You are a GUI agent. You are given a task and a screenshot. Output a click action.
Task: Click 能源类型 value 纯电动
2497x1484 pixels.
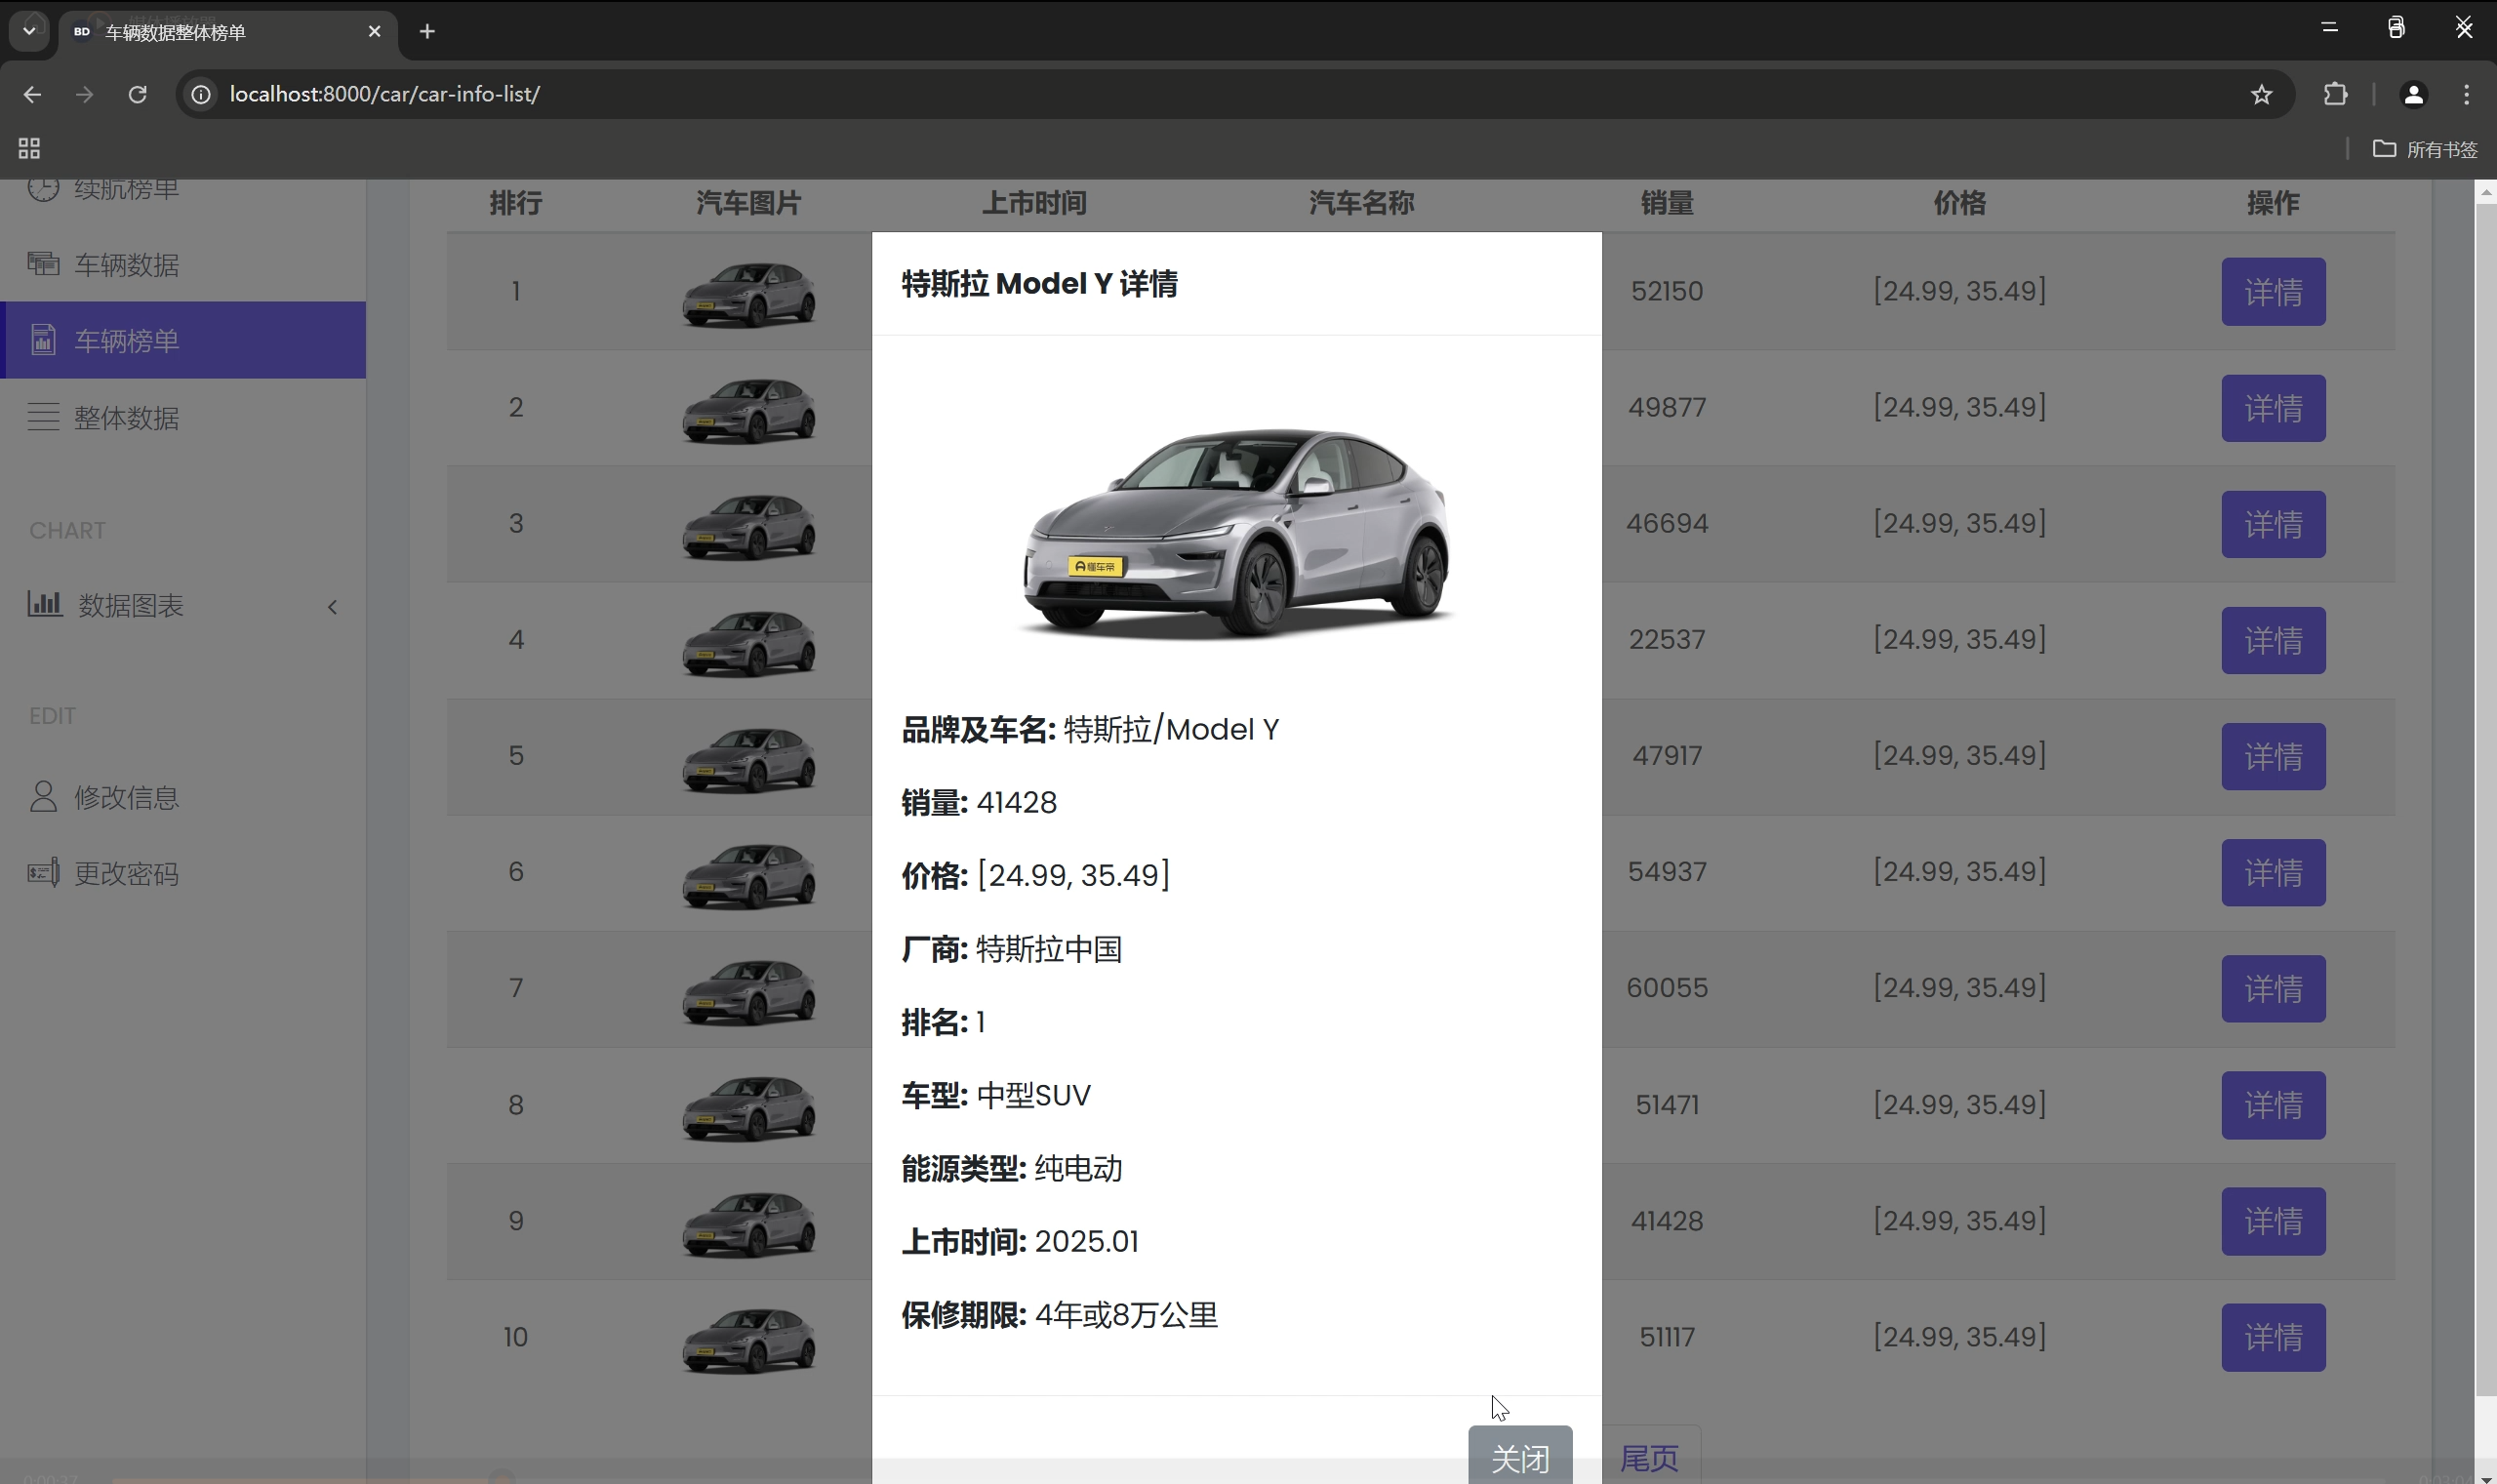point(1078,1169)
